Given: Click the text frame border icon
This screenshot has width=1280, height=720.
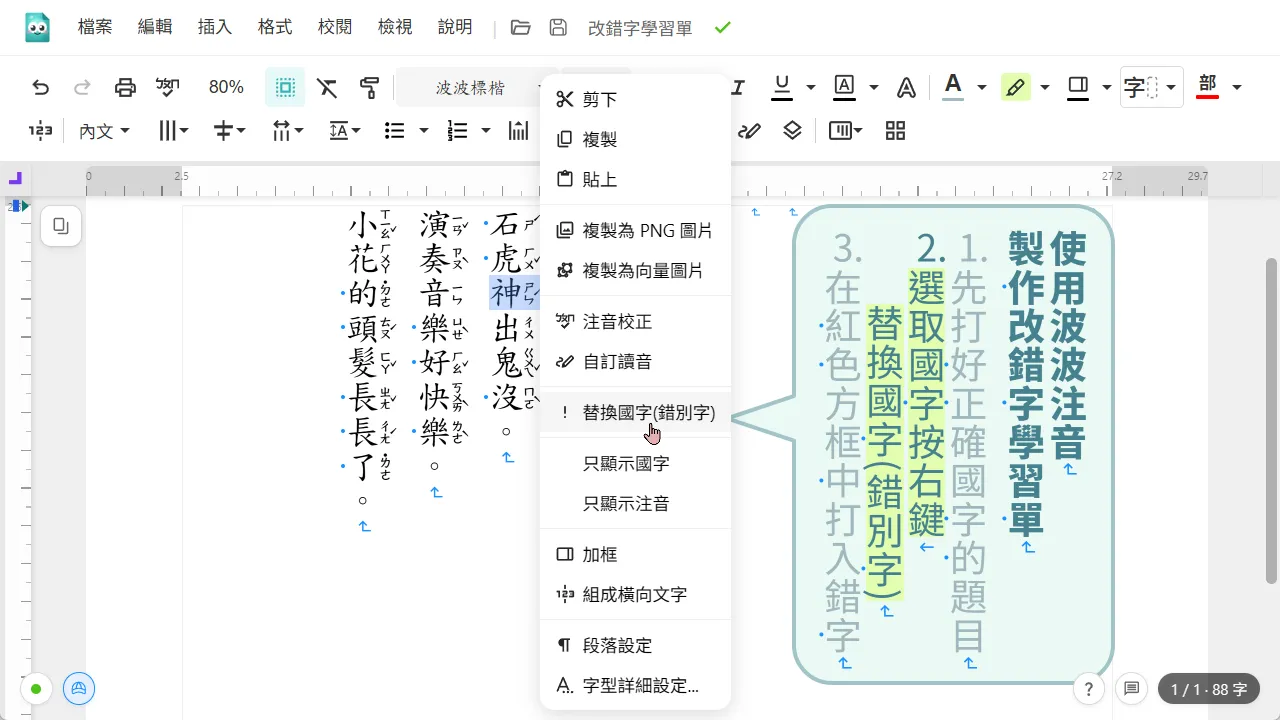Looking at the screenshot, I should click(x=1078, y=87).
